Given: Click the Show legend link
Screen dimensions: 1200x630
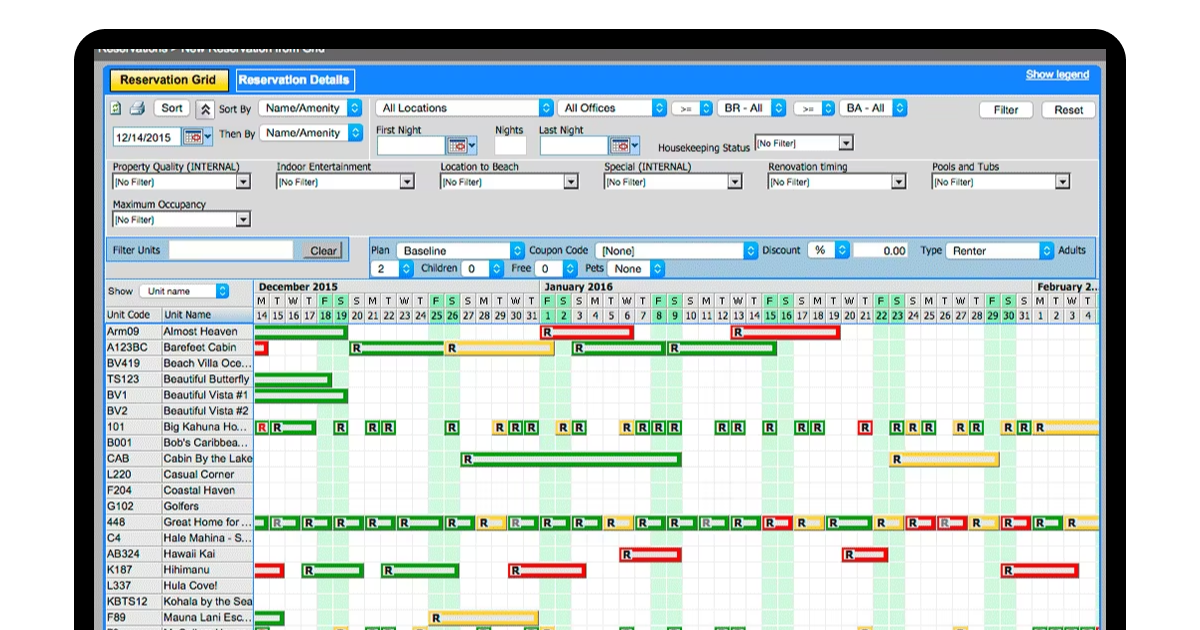Looking at the screenshot, I should tap(1057, 75).
